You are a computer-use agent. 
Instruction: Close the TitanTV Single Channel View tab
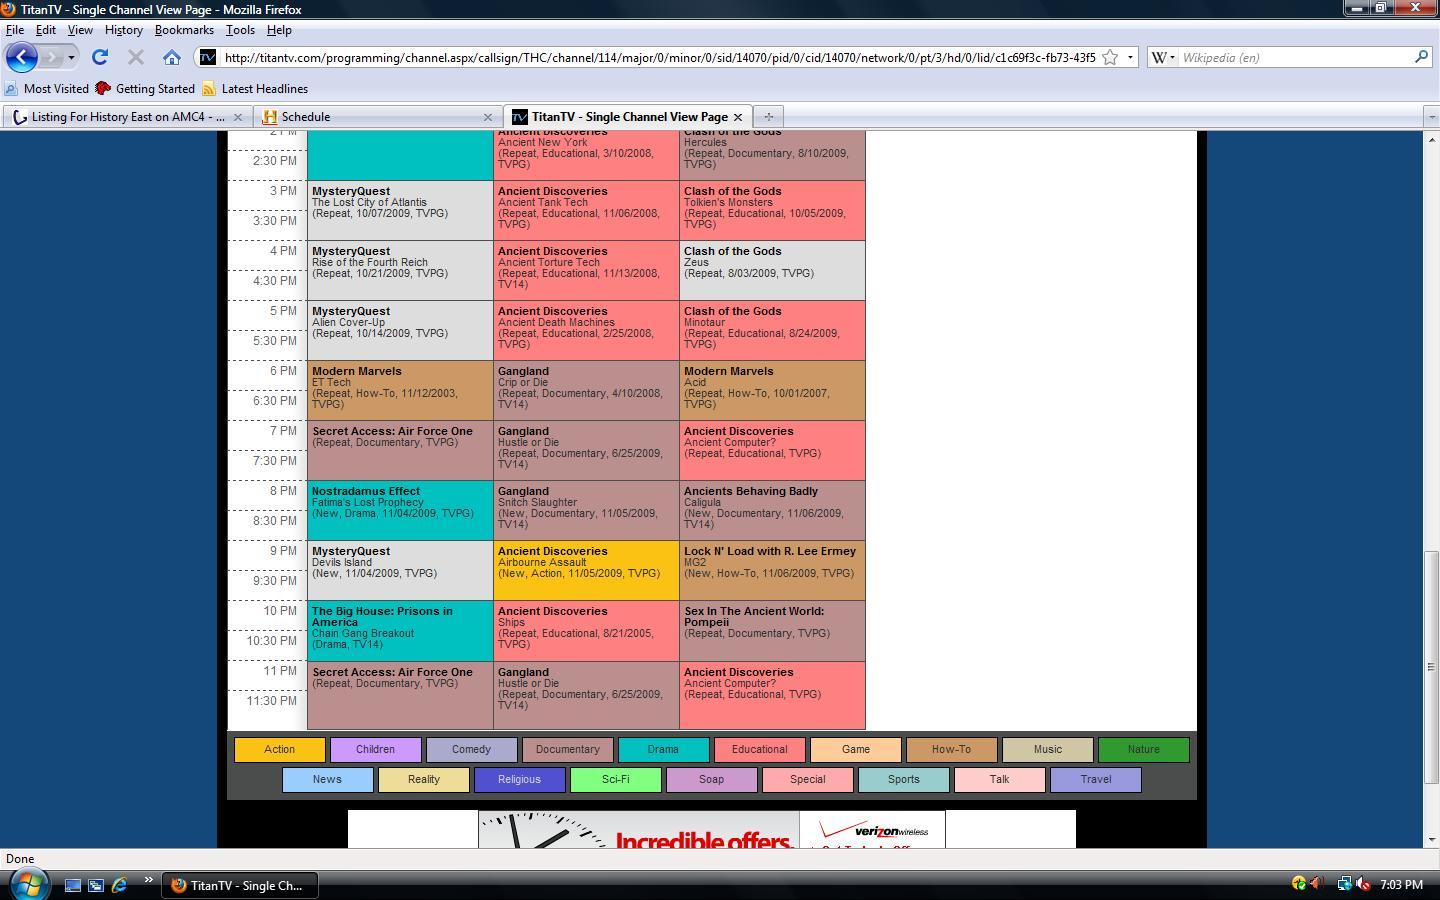coord(738,117)
